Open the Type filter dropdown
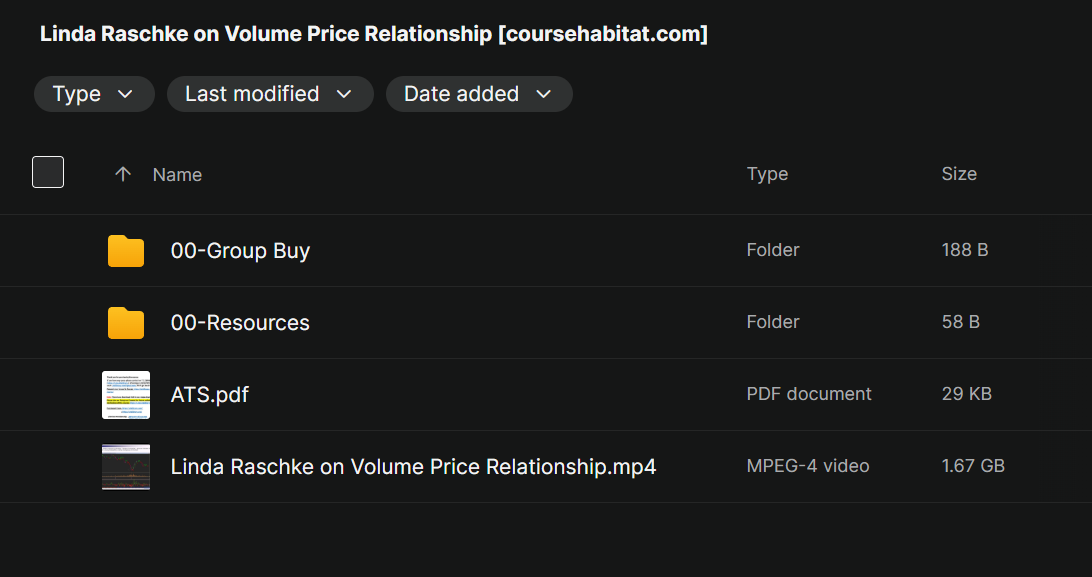This screenshot has height=577, width=1092. (x=94, y=94)
